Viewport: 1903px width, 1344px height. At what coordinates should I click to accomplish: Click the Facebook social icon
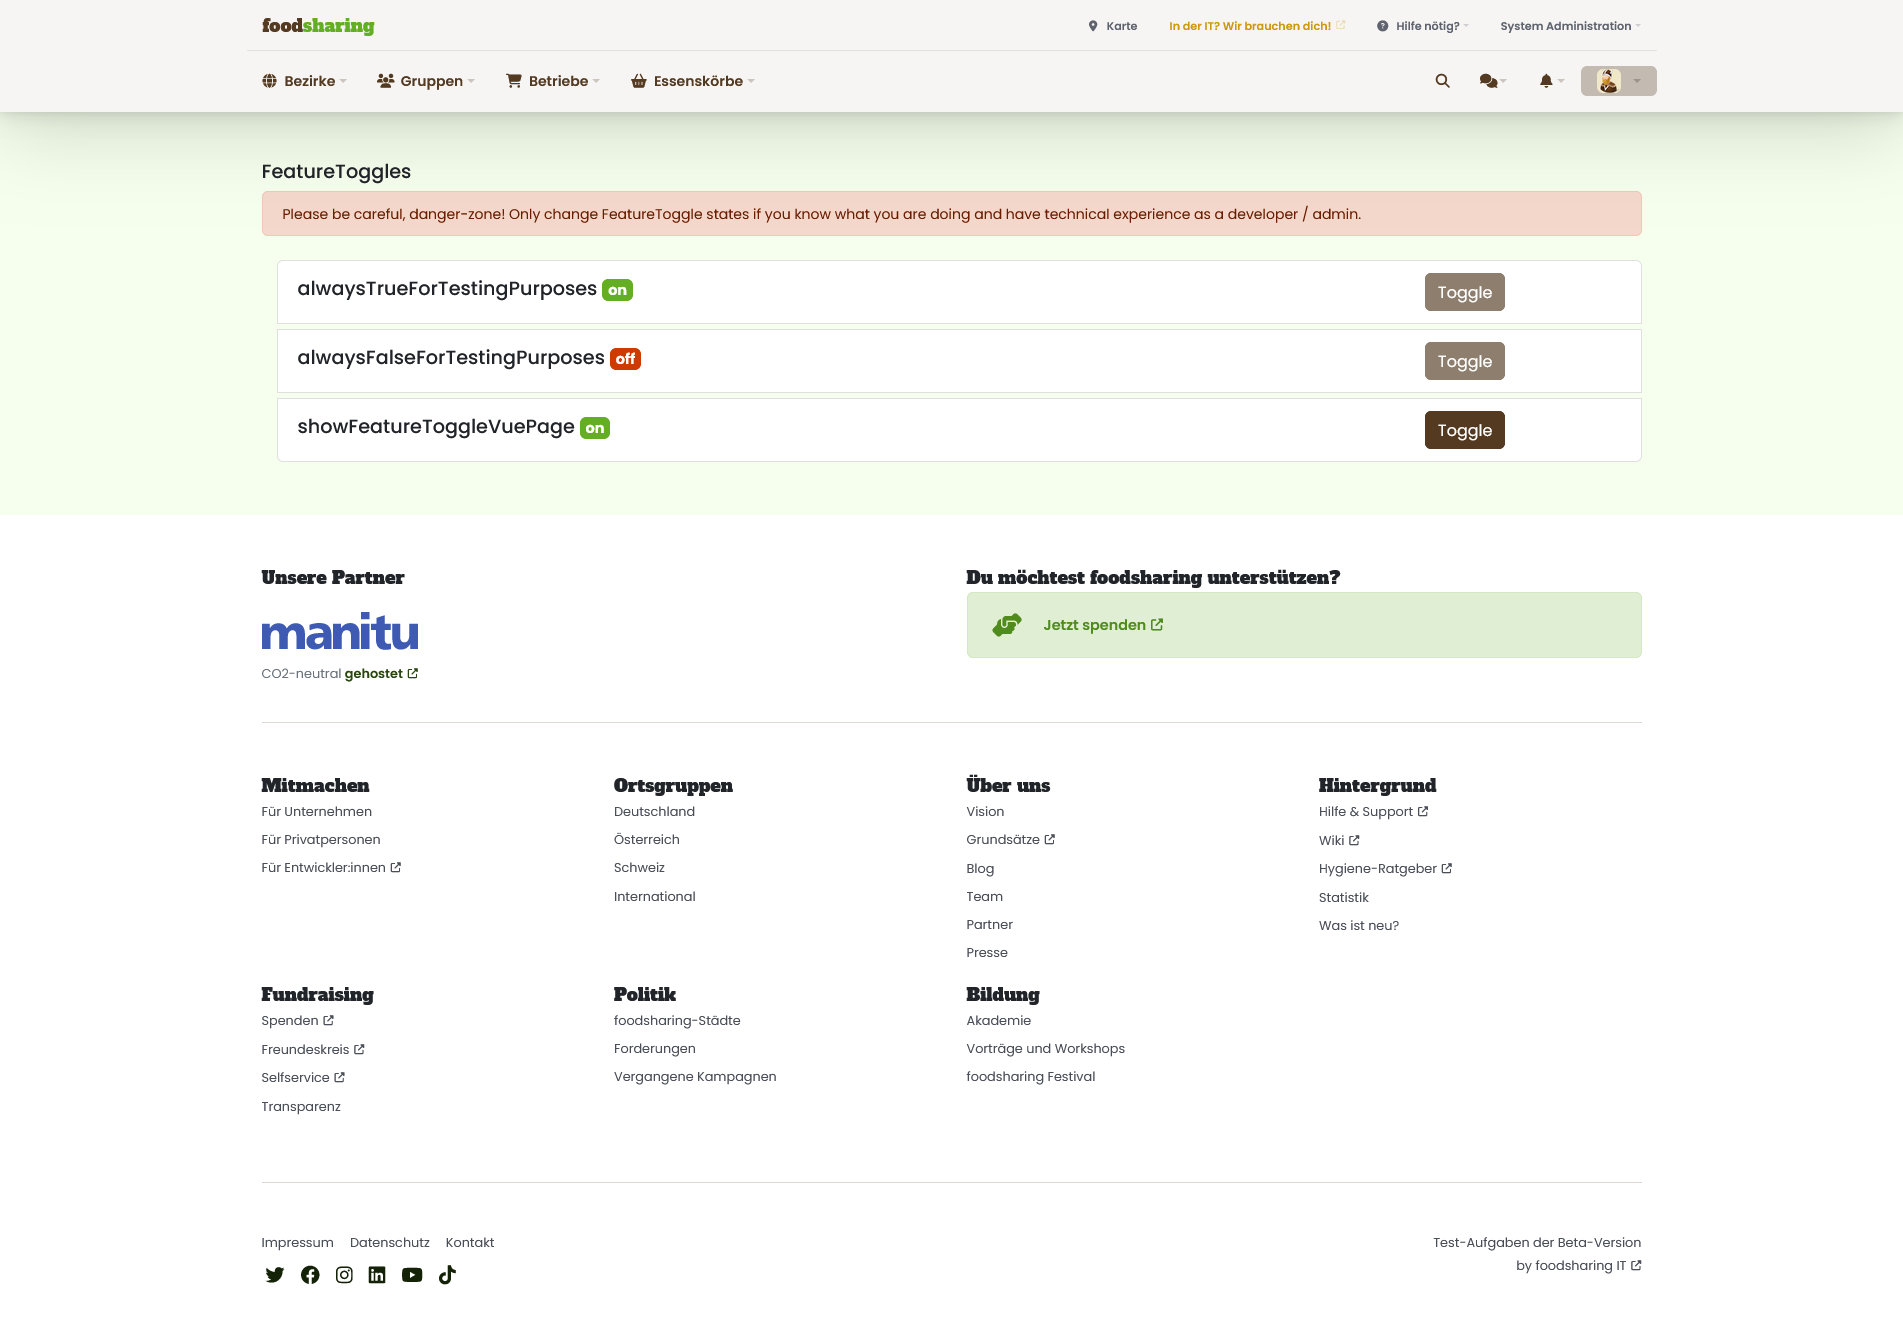[x=310, y=1274]
